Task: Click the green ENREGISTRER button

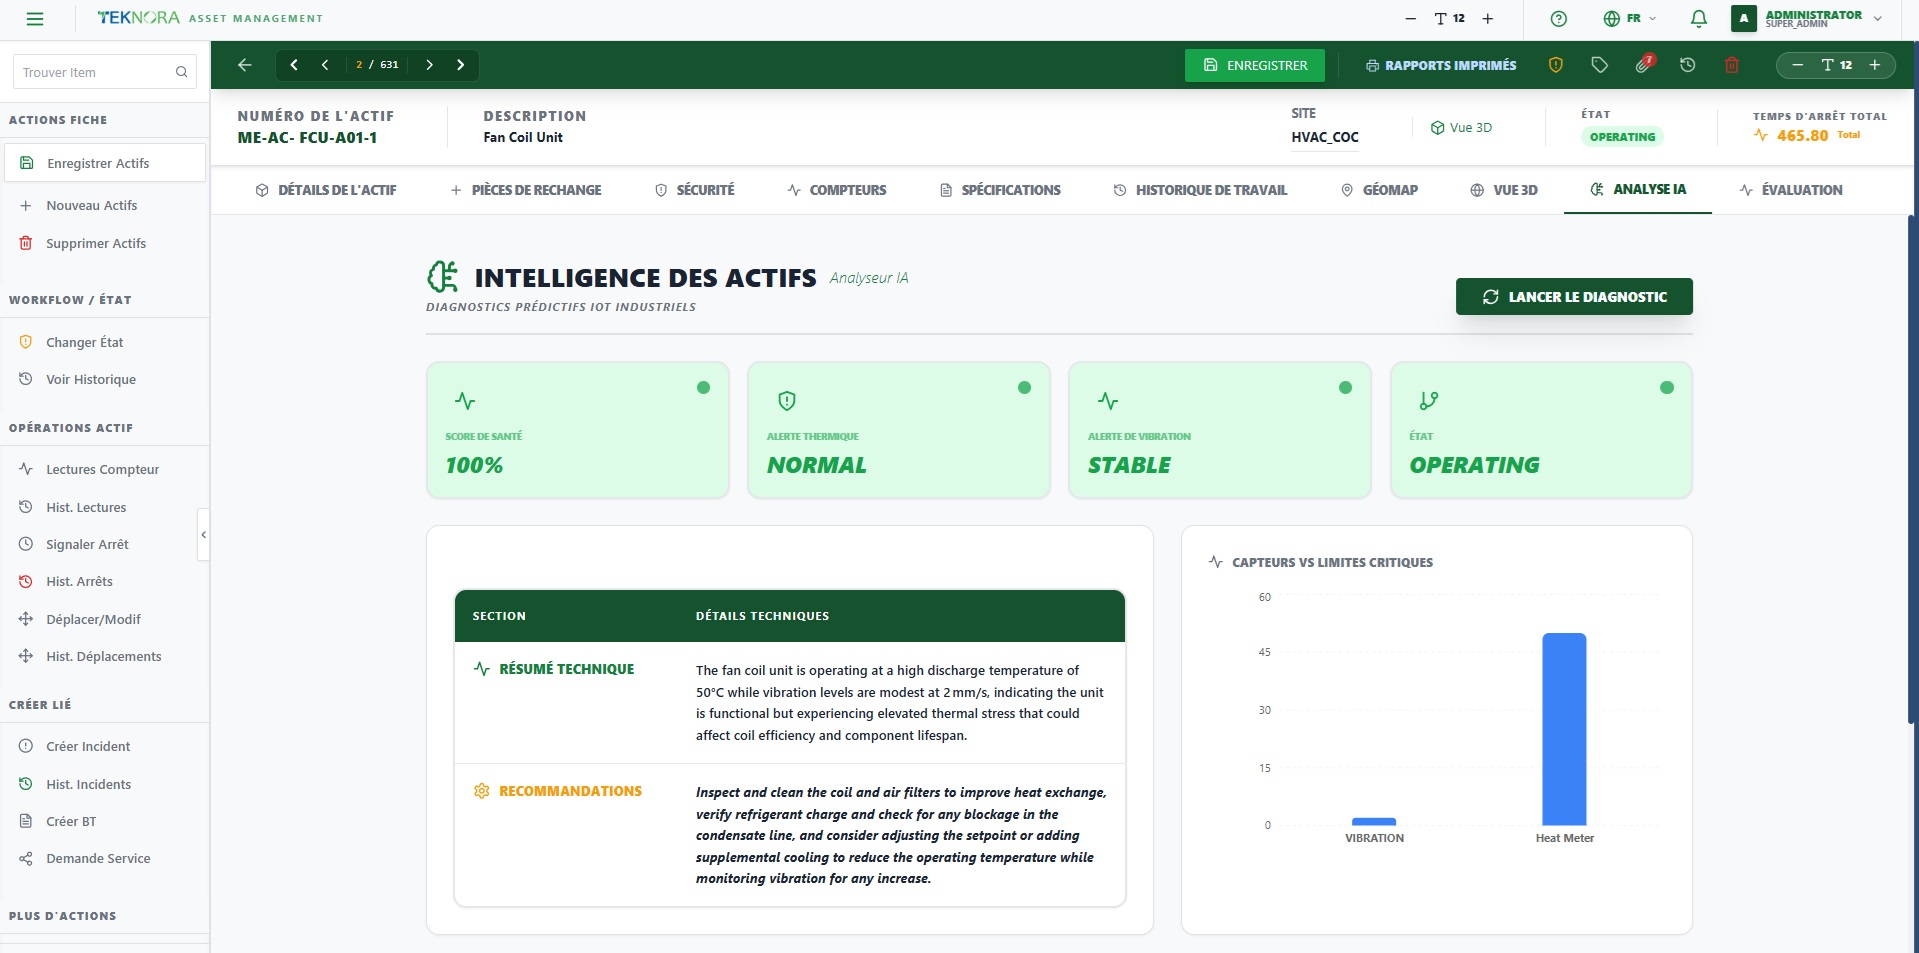Action: coord(1255,65)
